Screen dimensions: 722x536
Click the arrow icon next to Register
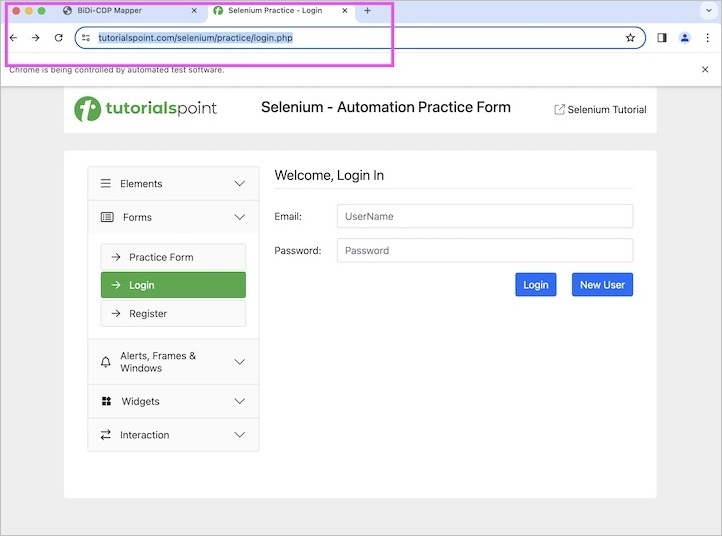click(x=116, y=314)
